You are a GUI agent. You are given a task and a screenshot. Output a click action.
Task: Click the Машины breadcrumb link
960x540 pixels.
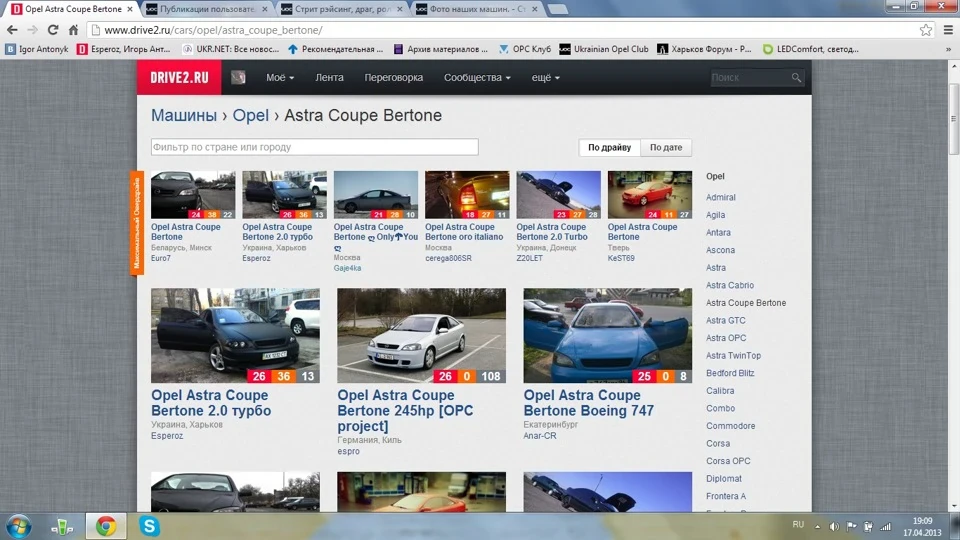tap(184, 115)
